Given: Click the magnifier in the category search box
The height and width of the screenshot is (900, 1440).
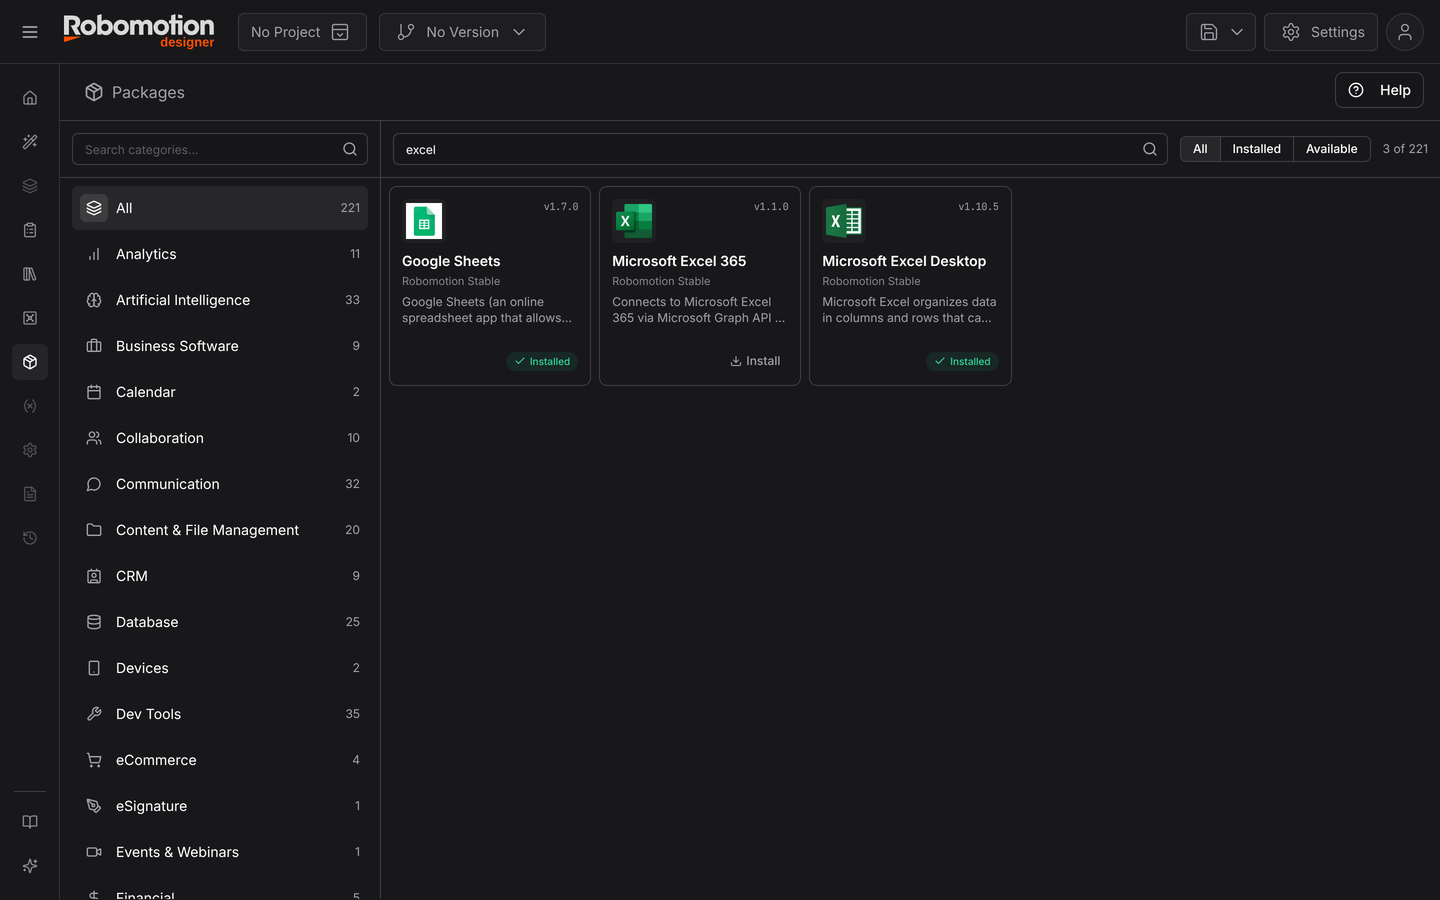Looking at the screenshot, I should coord(350,149).
